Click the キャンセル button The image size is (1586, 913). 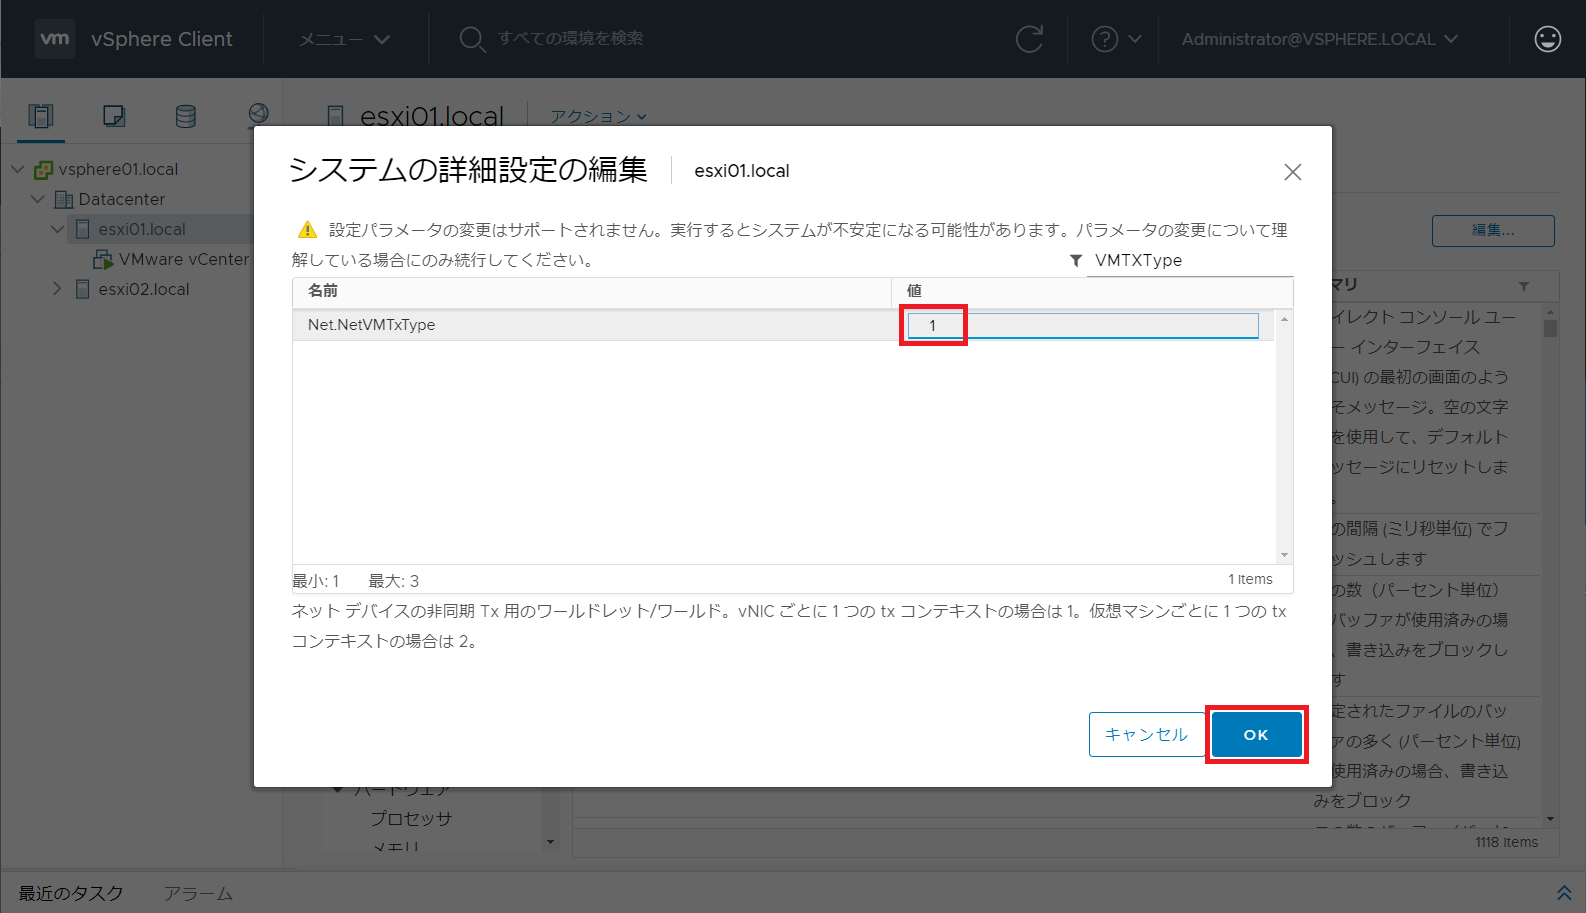point(1146,734)
